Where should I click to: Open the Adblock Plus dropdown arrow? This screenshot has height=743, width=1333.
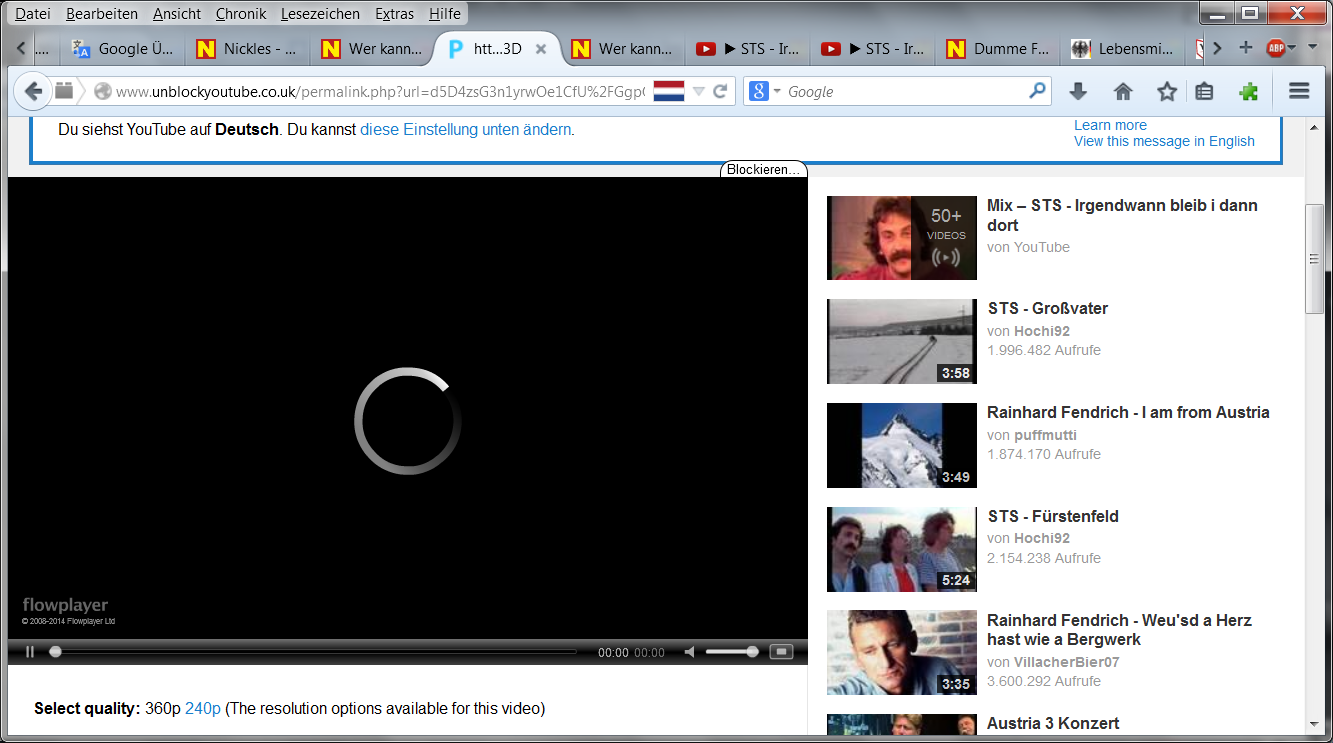pos(1293,47)
